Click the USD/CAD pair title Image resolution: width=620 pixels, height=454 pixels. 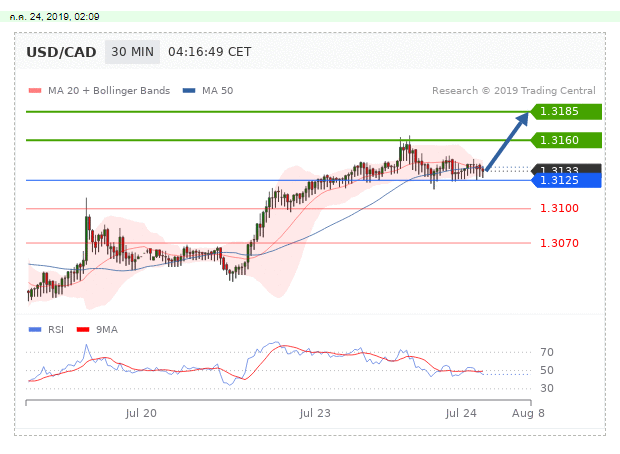pyautogui.click(x=61, y=52)
